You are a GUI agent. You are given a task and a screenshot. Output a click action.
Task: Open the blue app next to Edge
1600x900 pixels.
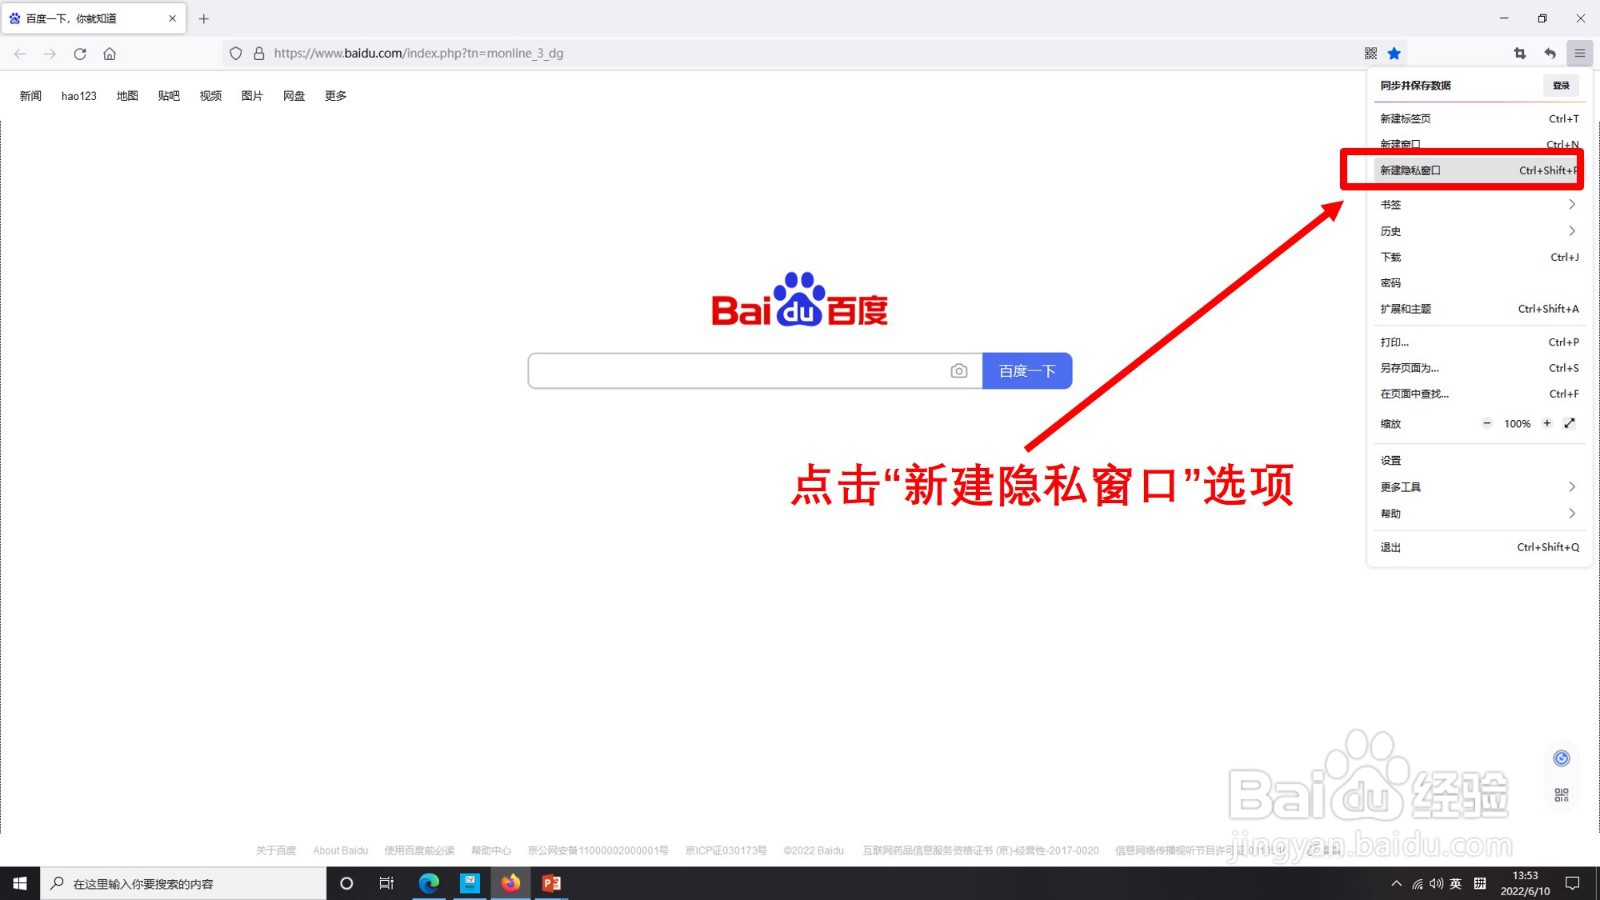click(470, 884)
